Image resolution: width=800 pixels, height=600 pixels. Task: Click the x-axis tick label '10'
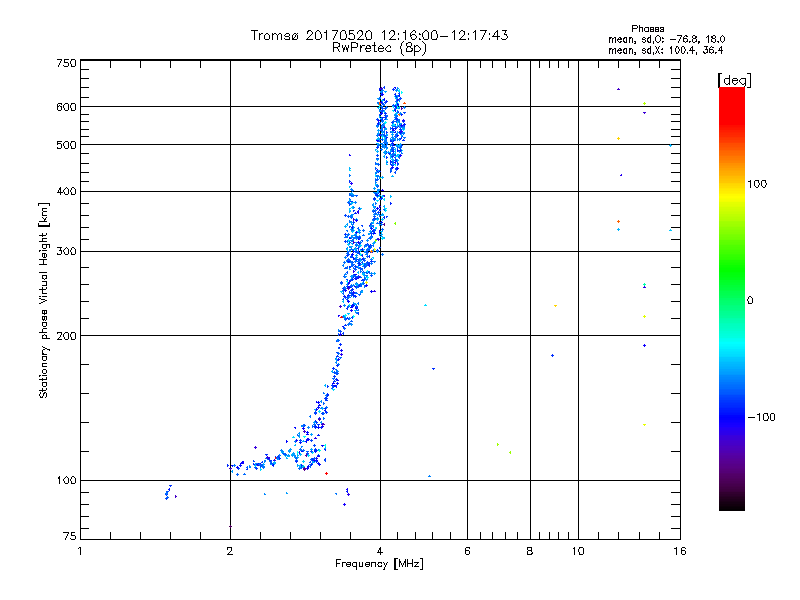pyautogui.click(x=578, y=551)
